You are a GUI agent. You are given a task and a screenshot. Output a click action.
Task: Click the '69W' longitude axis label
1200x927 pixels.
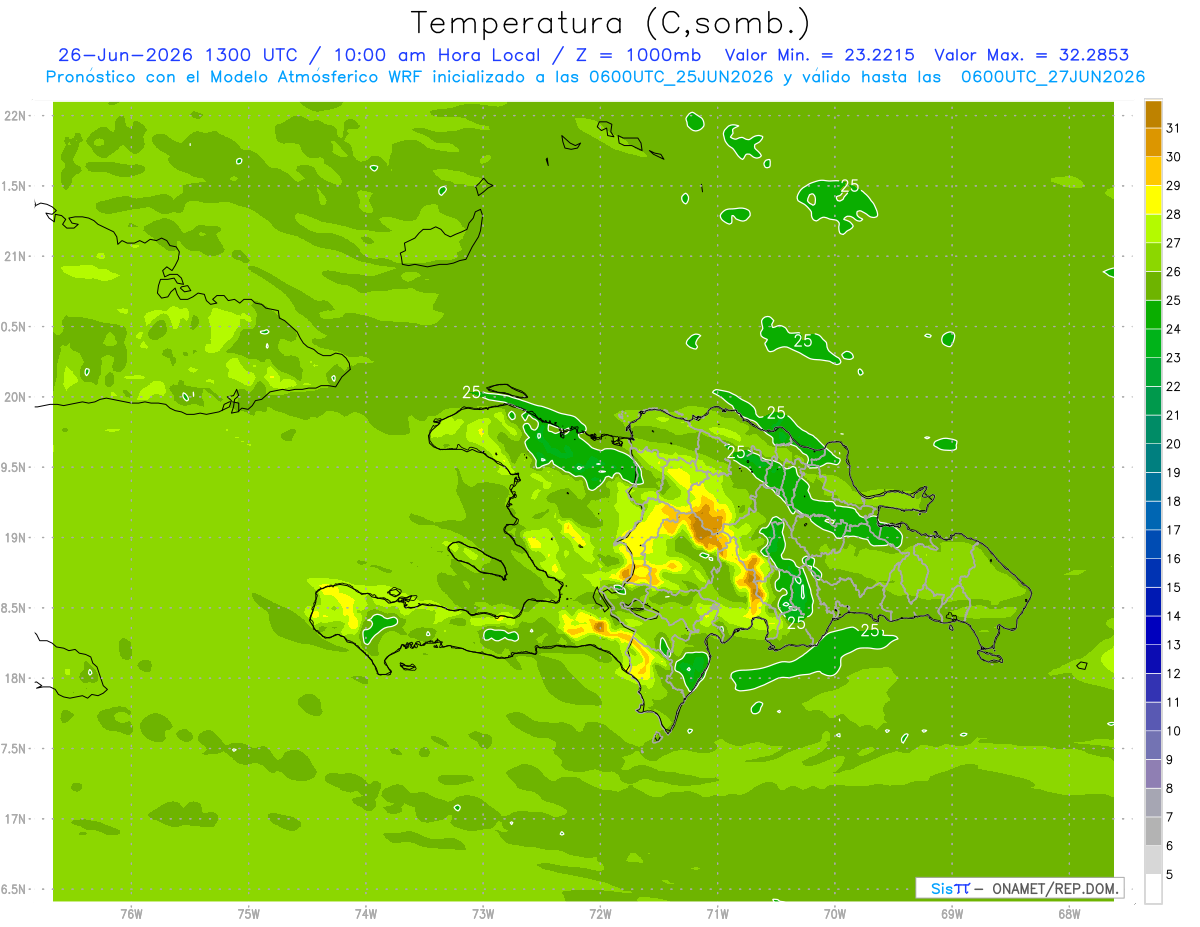point(952,914)
